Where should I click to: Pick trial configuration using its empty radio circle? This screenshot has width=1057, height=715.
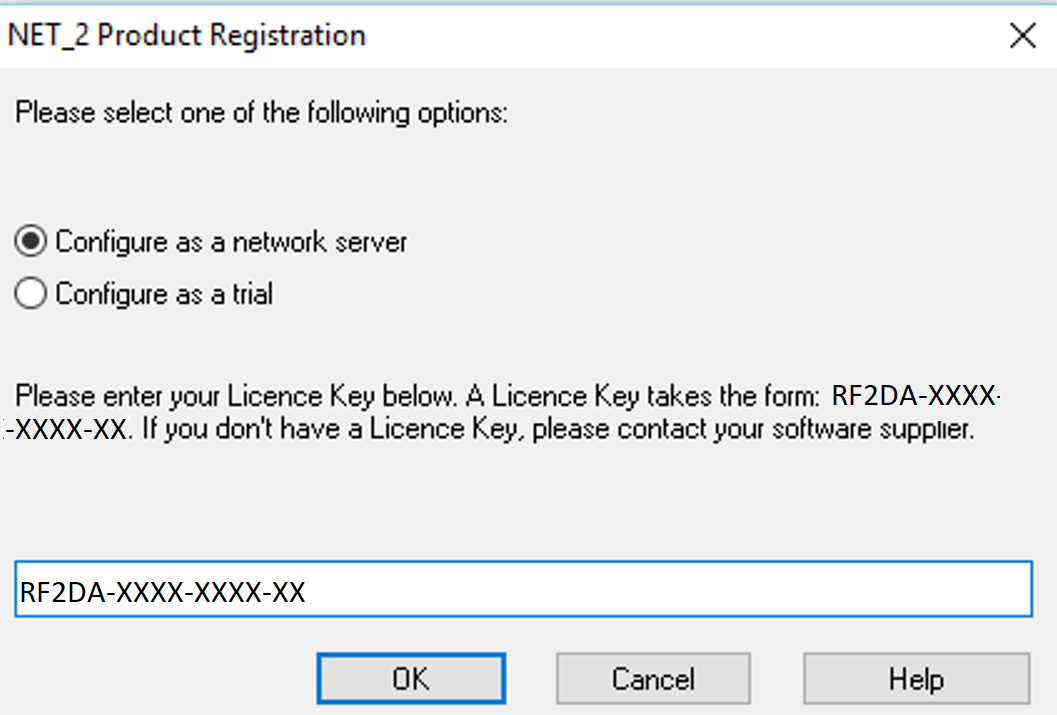click(30, 293)
